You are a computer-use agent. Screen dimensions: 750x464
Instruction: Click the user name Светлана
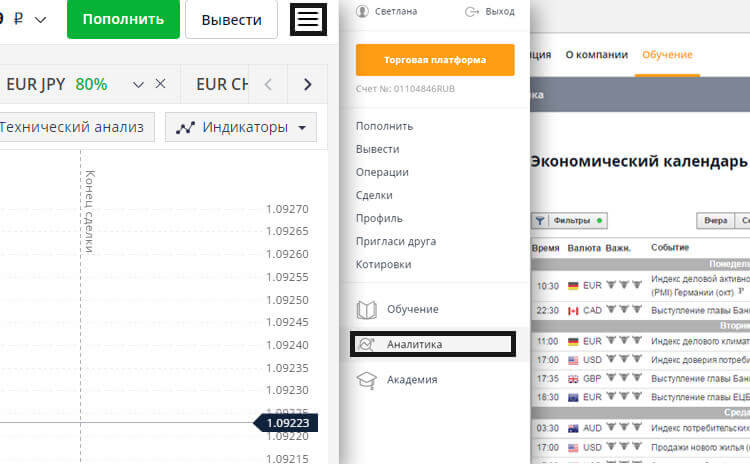[x=396, y=11]
